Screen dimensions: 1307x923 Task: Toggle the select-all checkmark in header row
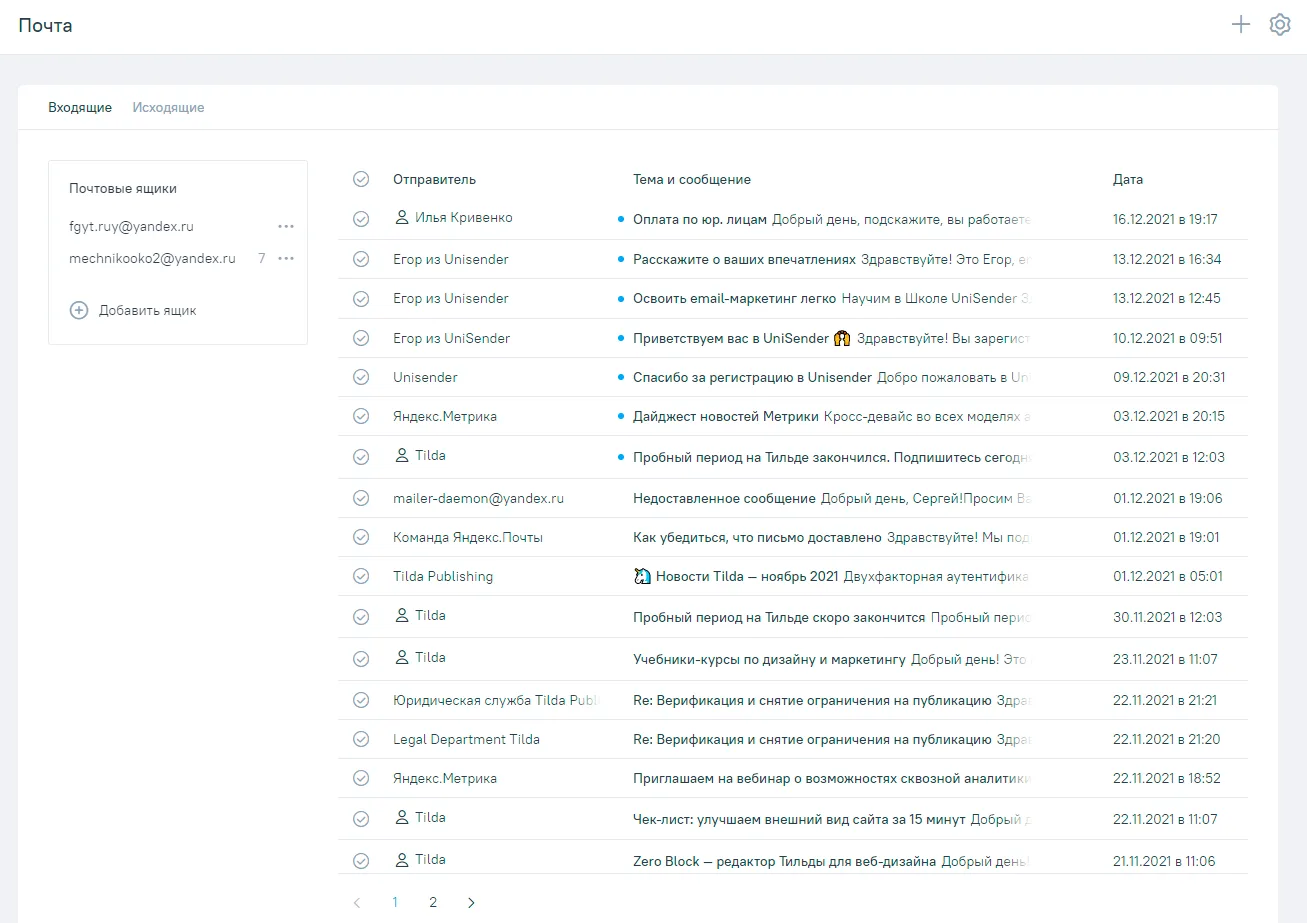click(x=361, y=179)
